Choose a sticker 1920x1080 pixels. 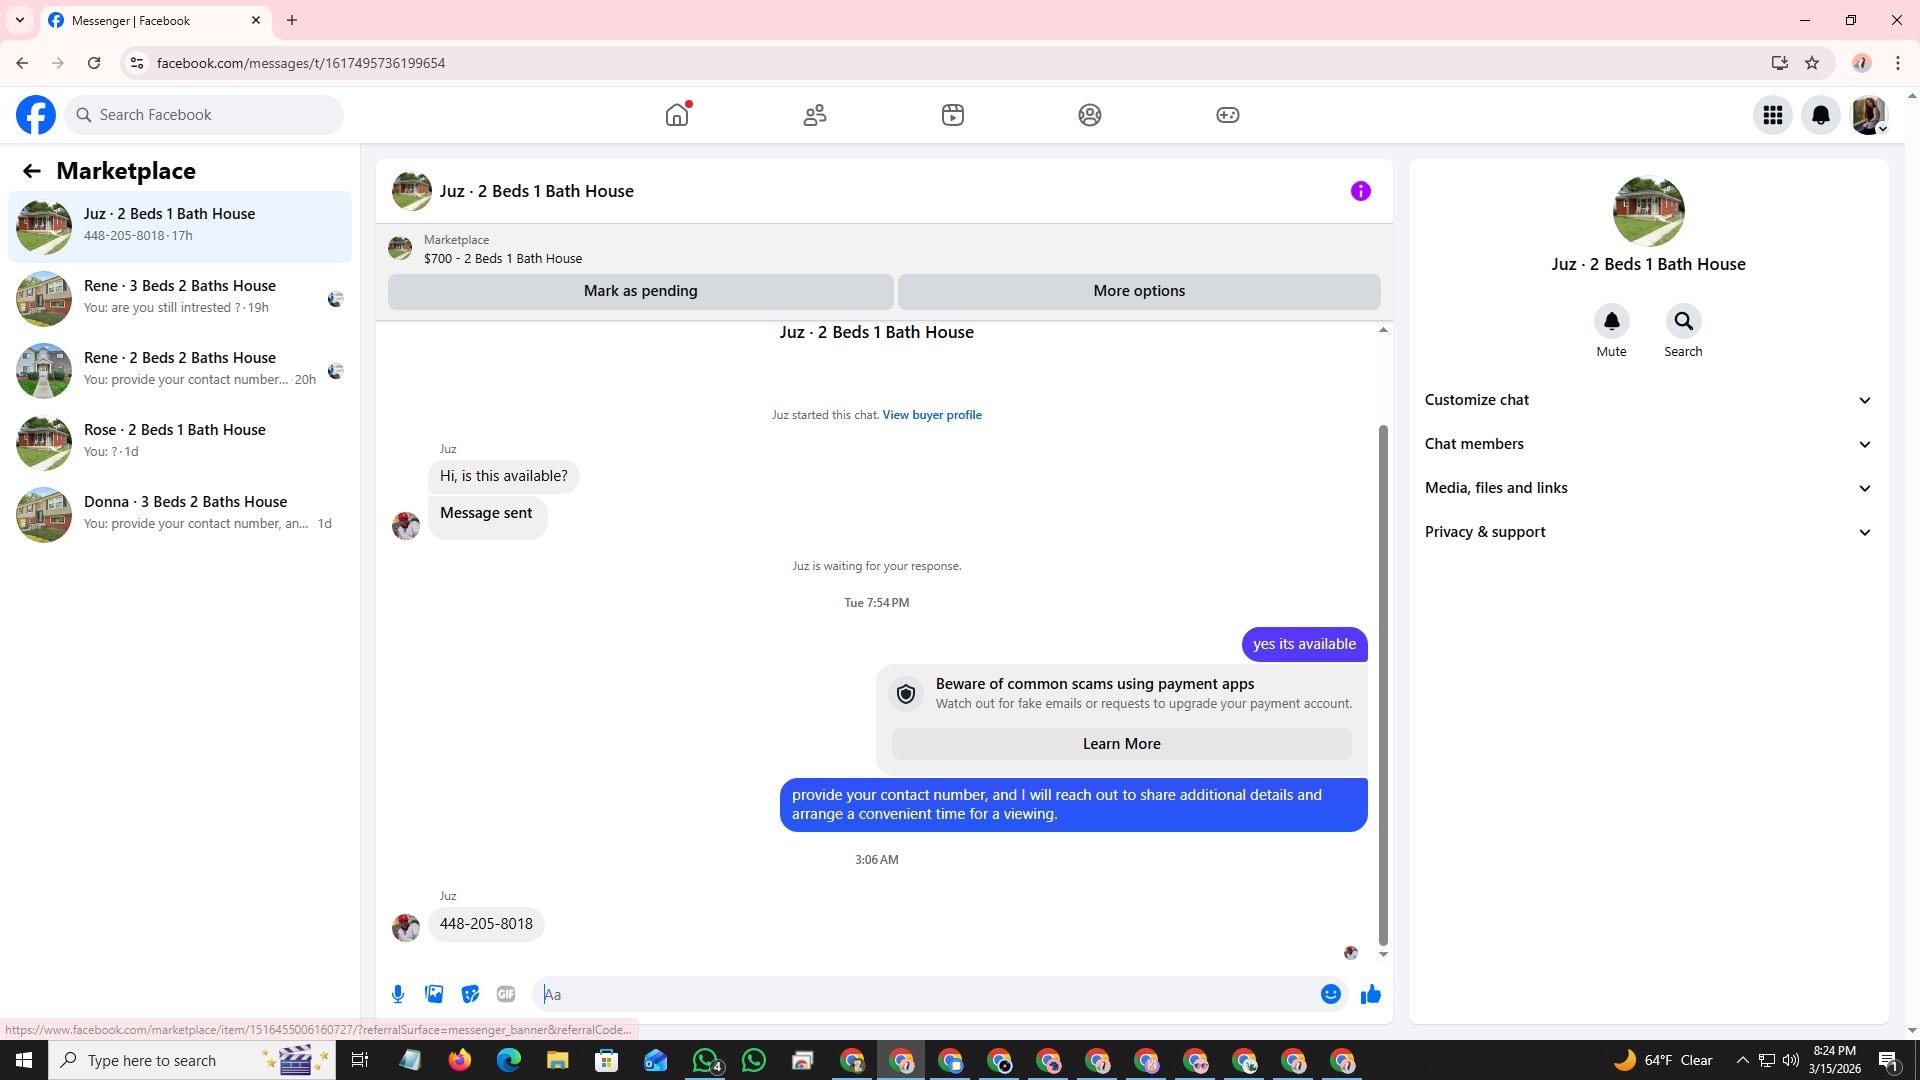[470, 994]
